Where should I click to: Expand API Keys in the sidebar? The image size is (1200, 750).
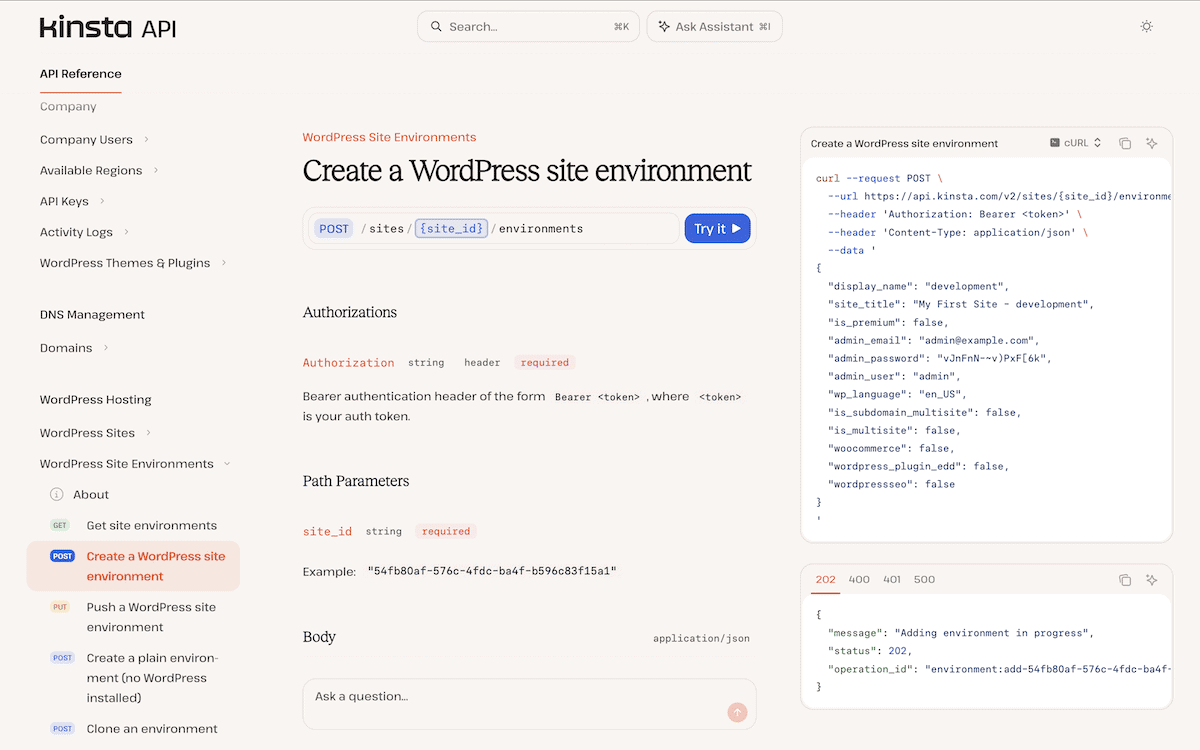[x=103, y=201]
